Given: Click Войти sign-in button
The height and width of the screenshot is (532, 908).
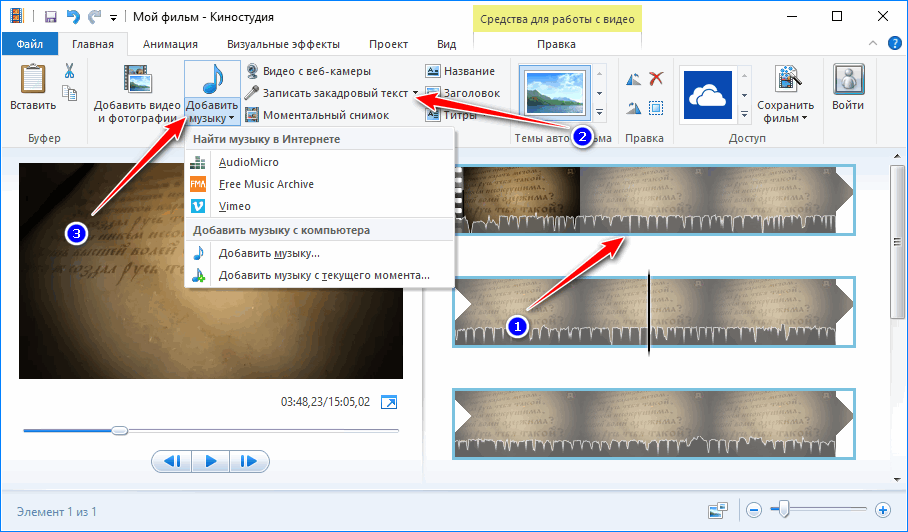Looking at the screenshot, I should (848, 87).
